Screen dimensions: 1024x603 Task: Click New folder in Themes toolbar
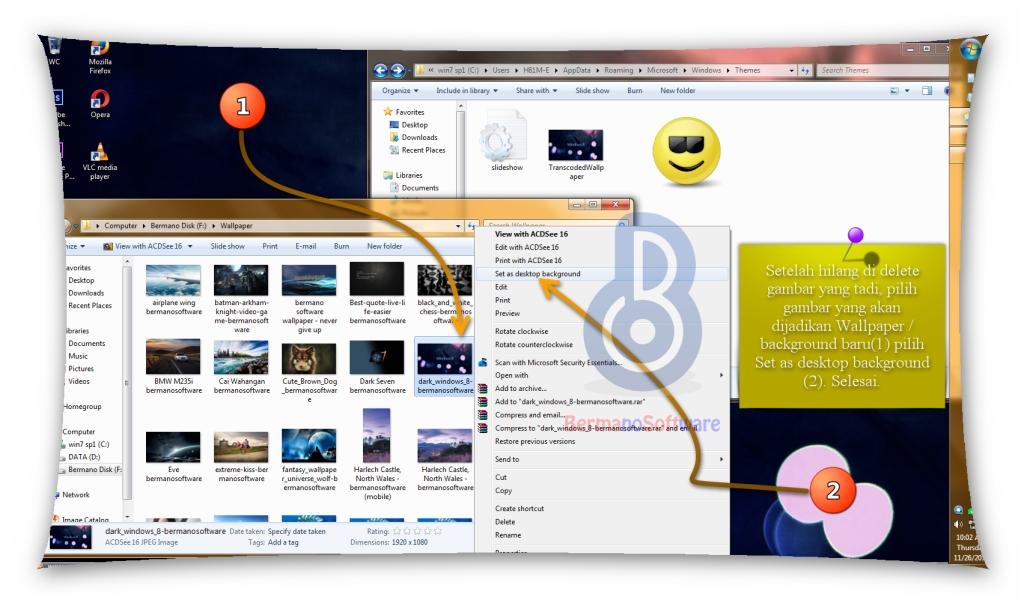[677, 90]
